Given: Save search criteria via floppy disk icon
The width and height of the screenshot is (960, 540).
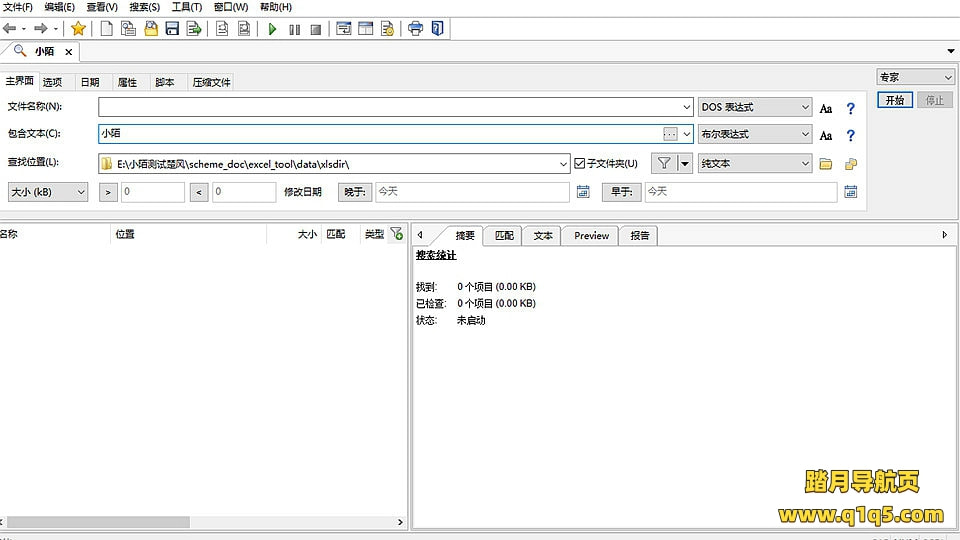Looking at the screenshot, I should [172, 29].
